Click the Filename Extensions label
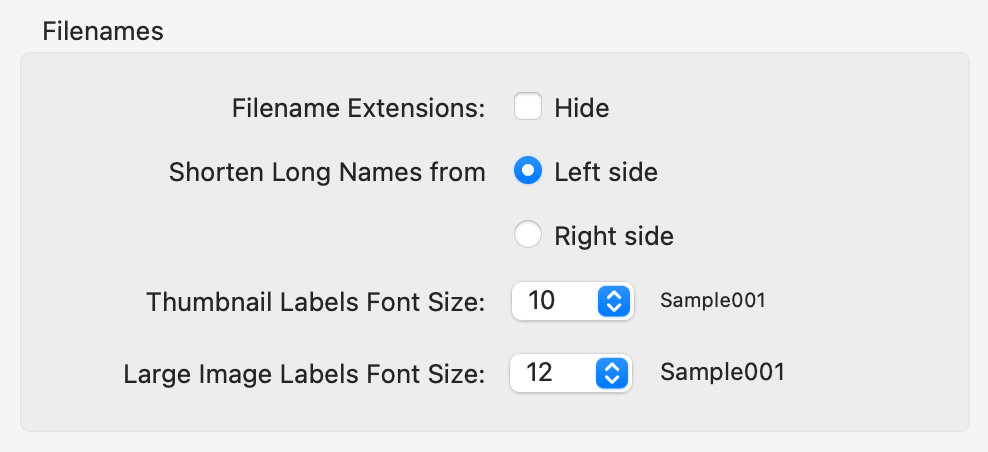 358,107
